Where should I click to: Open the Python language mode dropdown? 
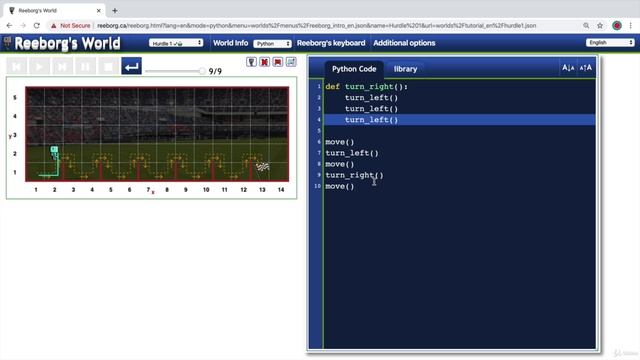coord(272,43)
